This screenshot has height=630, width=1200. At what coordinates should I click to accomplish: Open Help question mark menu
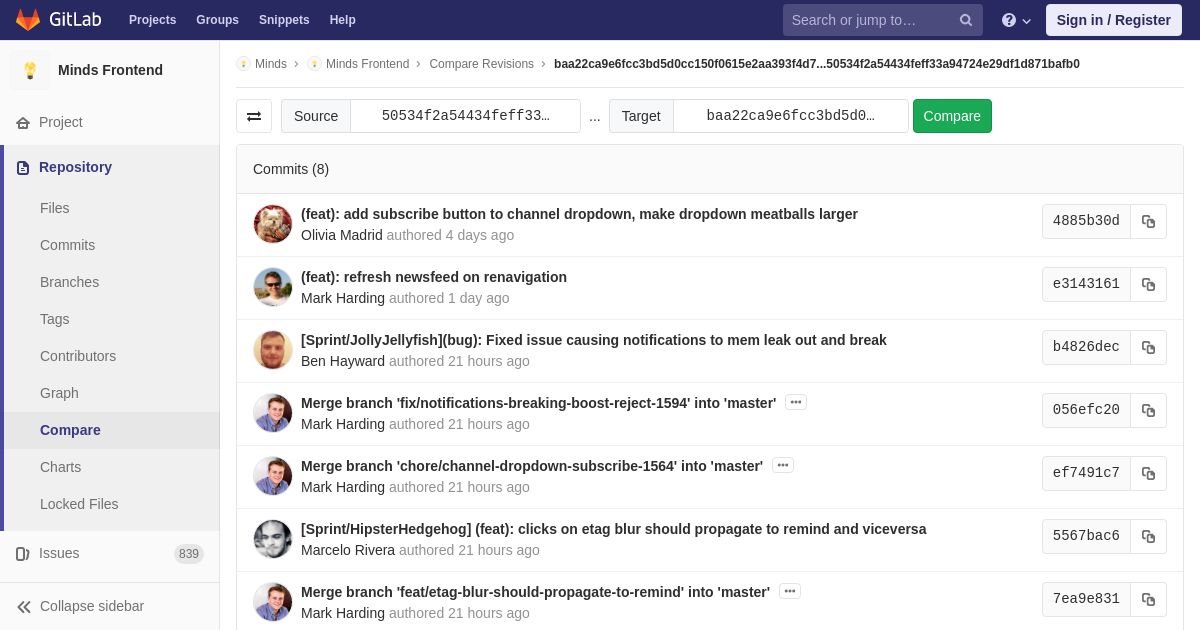[1016, 20]
